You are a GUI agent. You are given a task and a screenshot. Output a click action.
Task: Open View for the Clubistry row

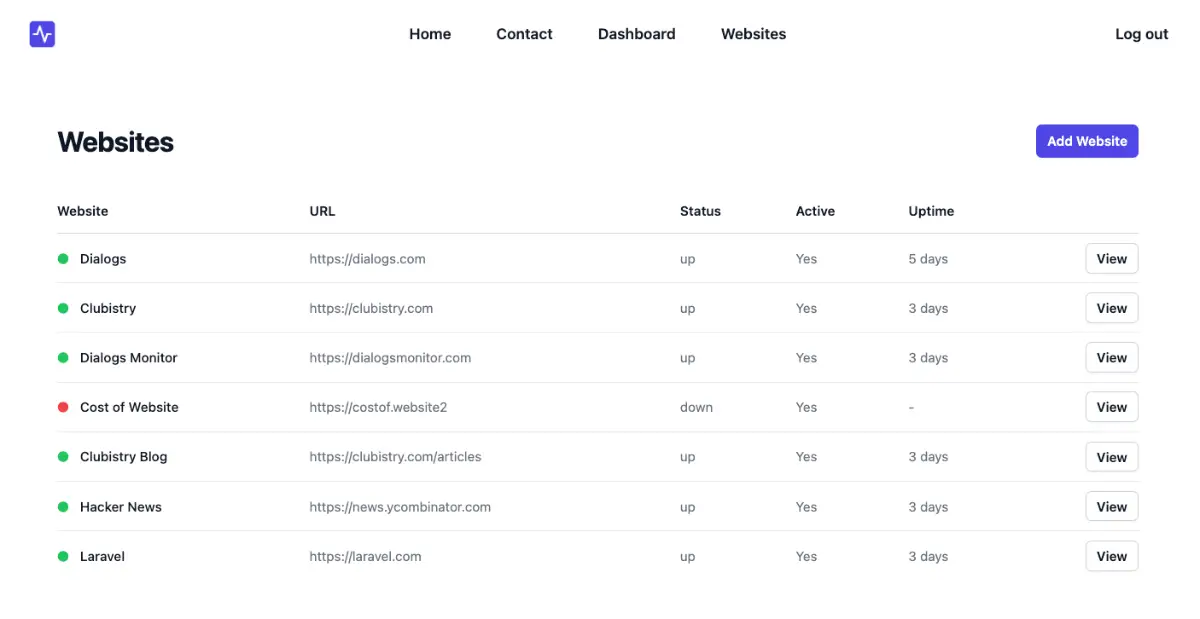[x=1111, y=308]
